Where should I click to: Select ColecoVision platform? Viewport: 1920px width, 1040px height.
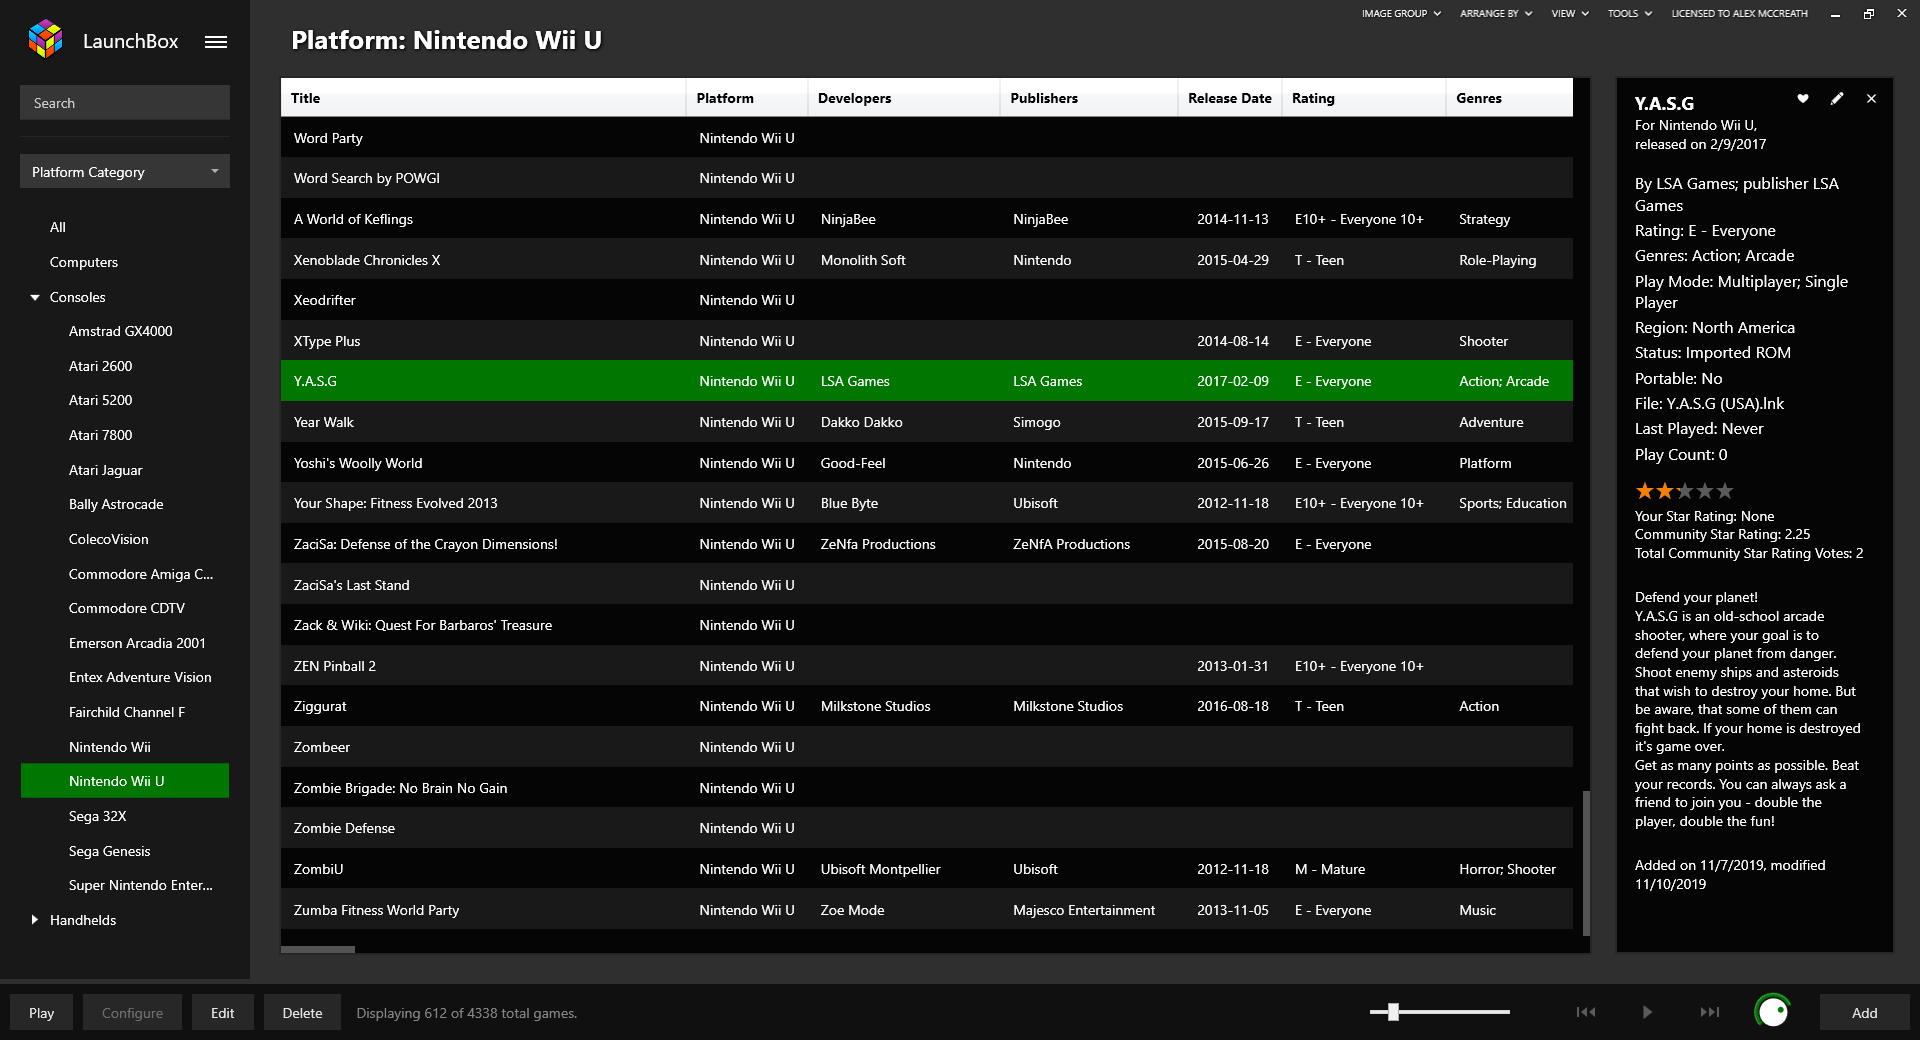(108, 539)
